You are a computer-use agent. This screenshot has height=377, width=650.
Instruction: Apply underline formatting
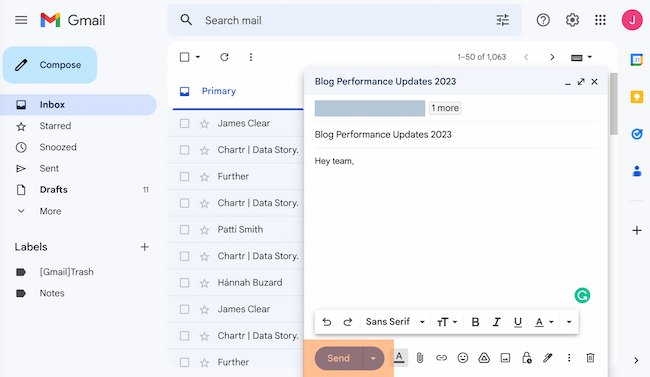517,322
